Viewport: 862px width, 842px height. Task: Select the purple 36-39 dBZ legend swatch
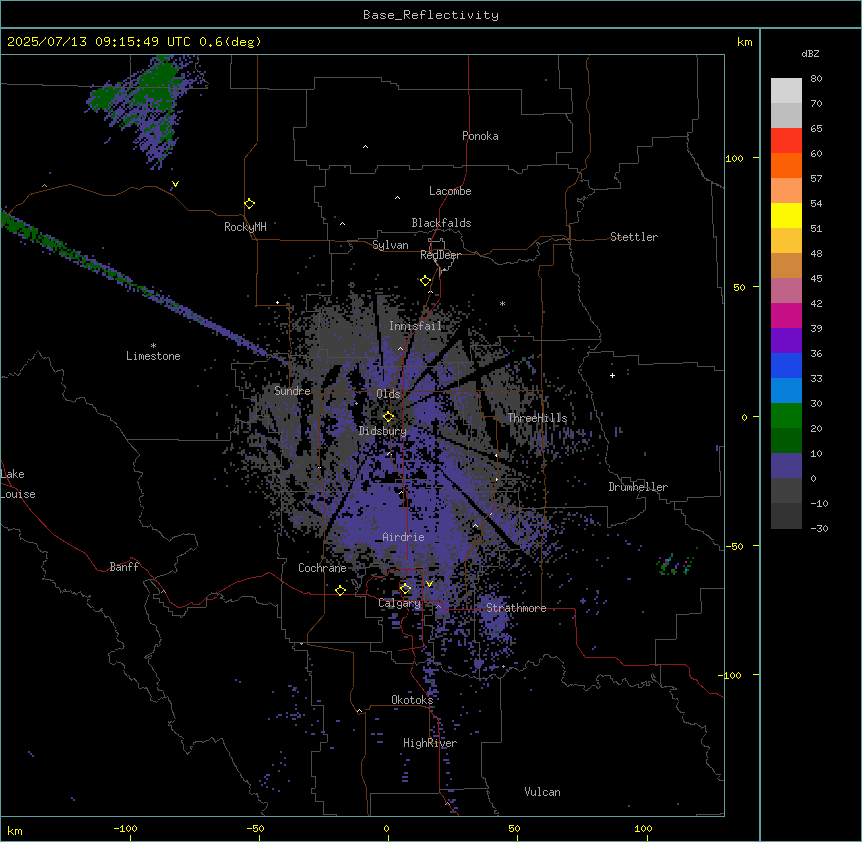pos(786,341)
